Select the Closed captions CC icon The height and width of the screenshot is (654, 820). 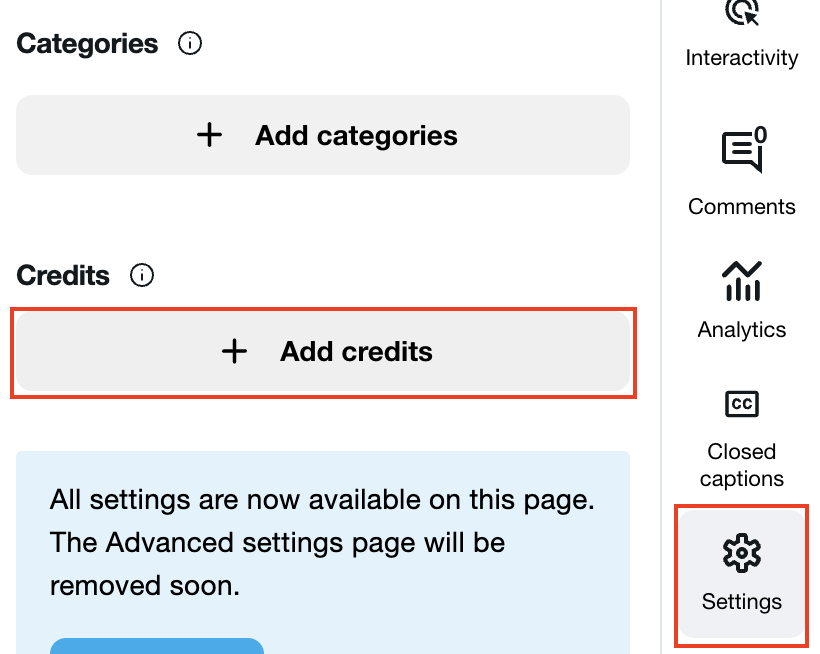[741, 404]
